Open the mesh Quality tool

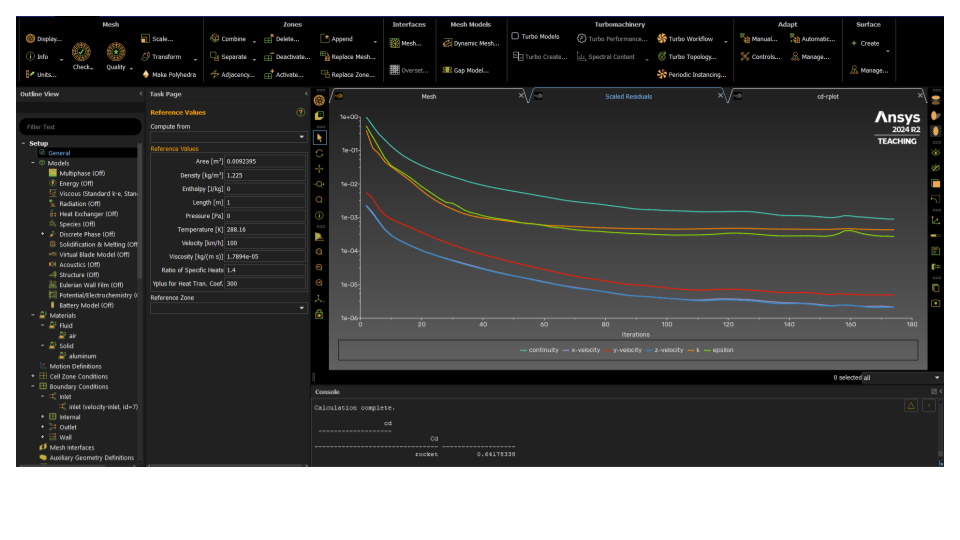pyautogui.click(x=116, y=51)
